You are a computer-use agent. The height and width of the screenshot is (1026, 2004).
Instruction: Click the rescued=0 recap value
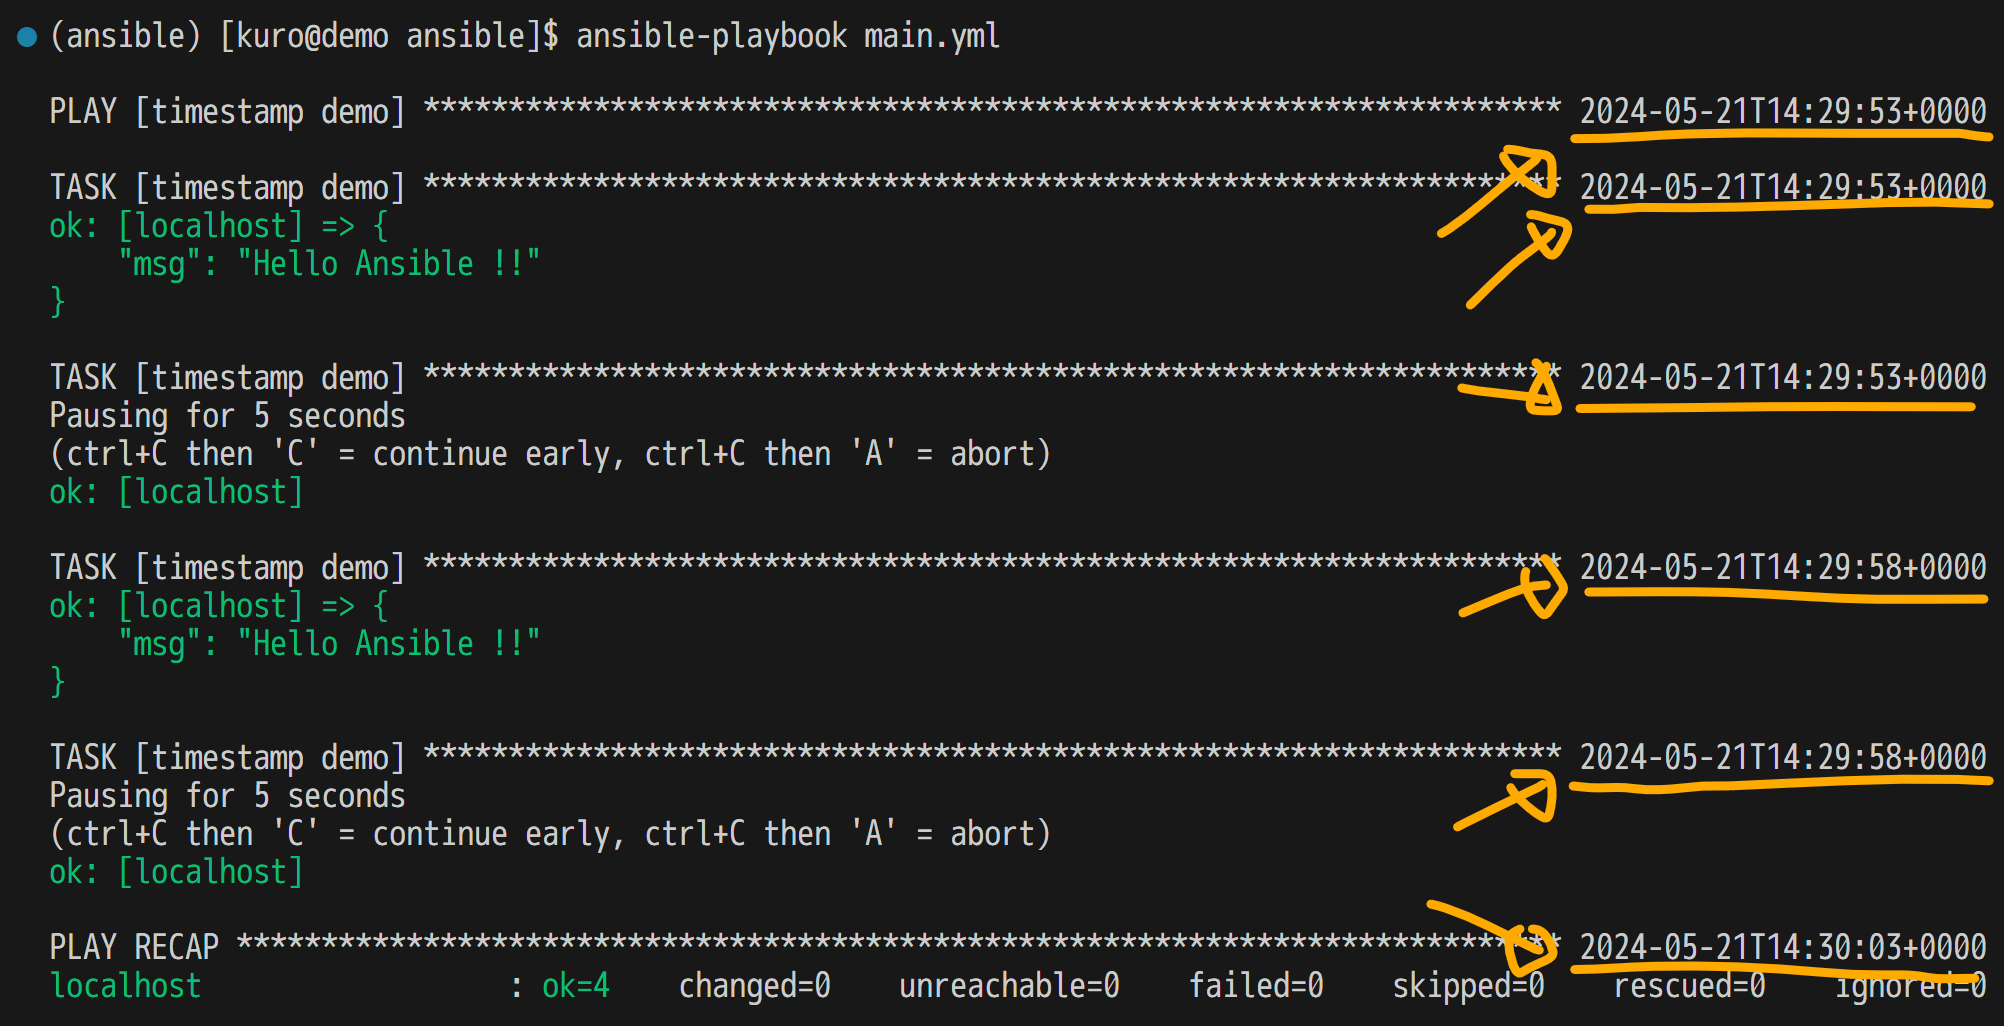(1689, 986)
